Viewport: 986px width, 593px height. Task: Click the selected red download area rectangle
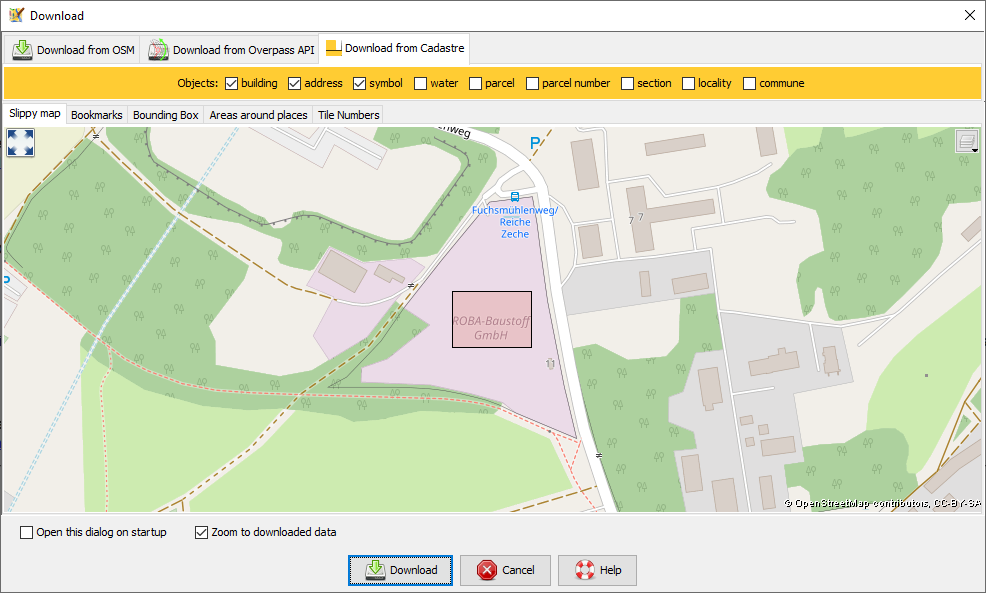coord(491,319)
